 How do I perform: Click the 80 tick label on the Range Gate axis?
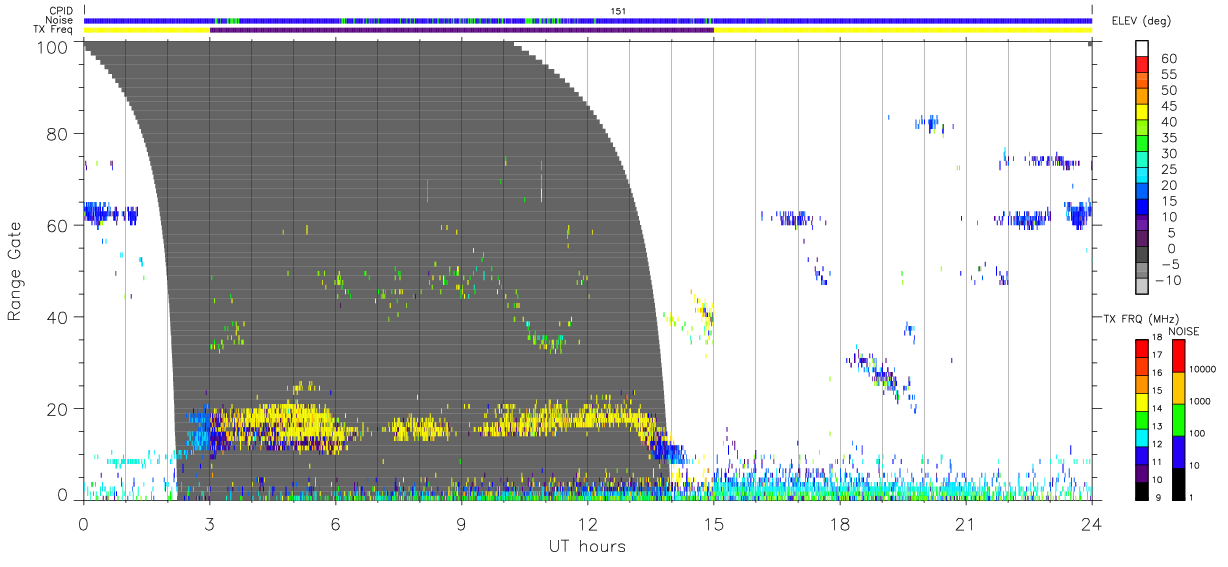[58, 134]
